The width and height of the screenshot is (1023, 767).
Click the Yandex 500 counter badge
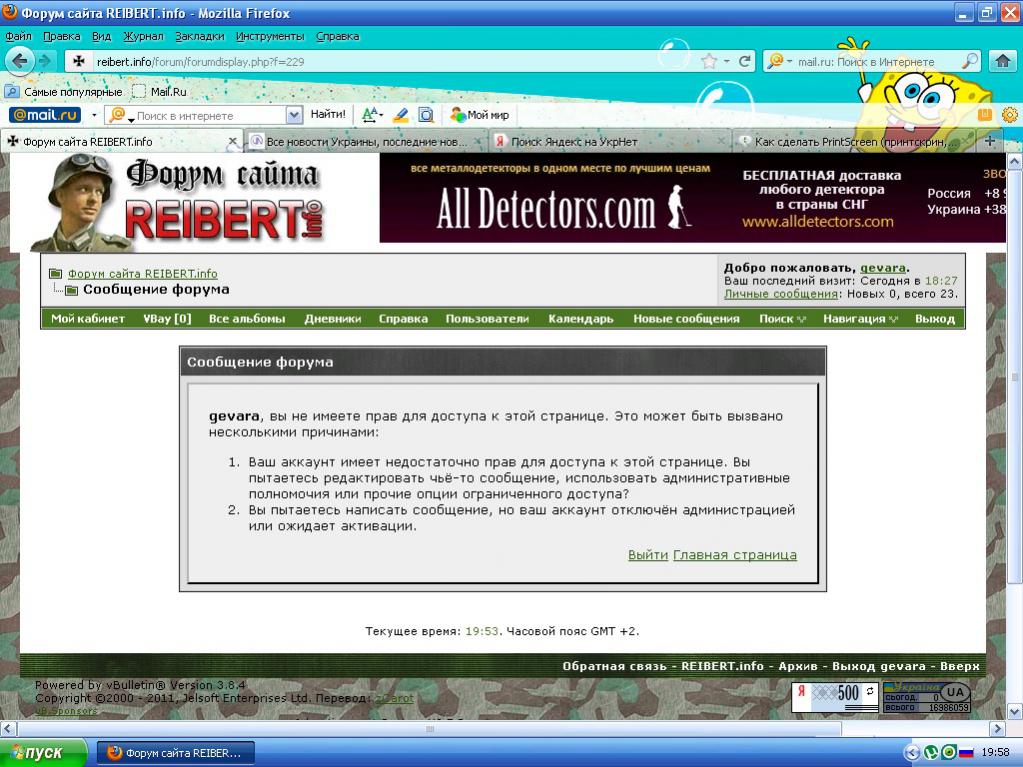(x=835, y=697)
